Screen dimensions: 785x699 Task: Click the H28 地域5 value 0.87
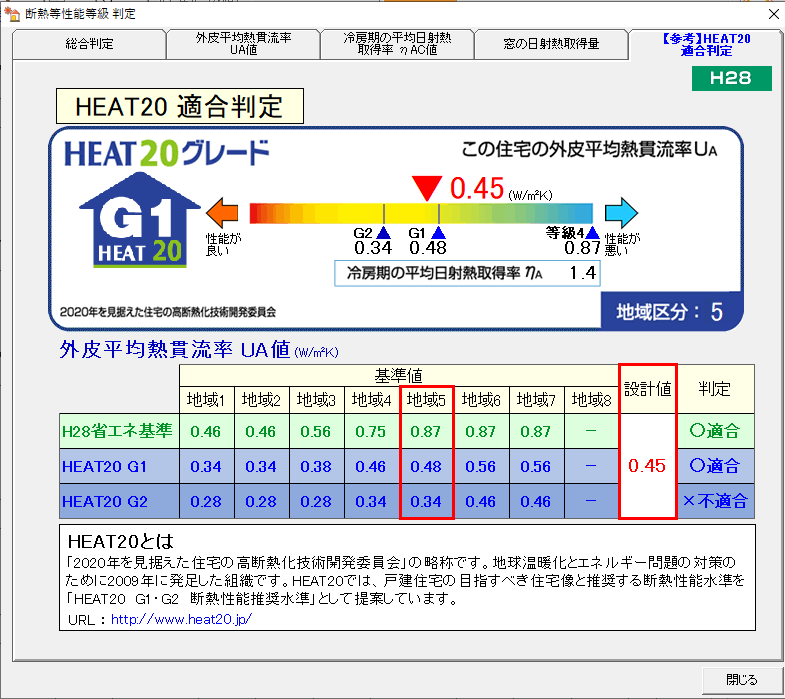coord(426,431)
